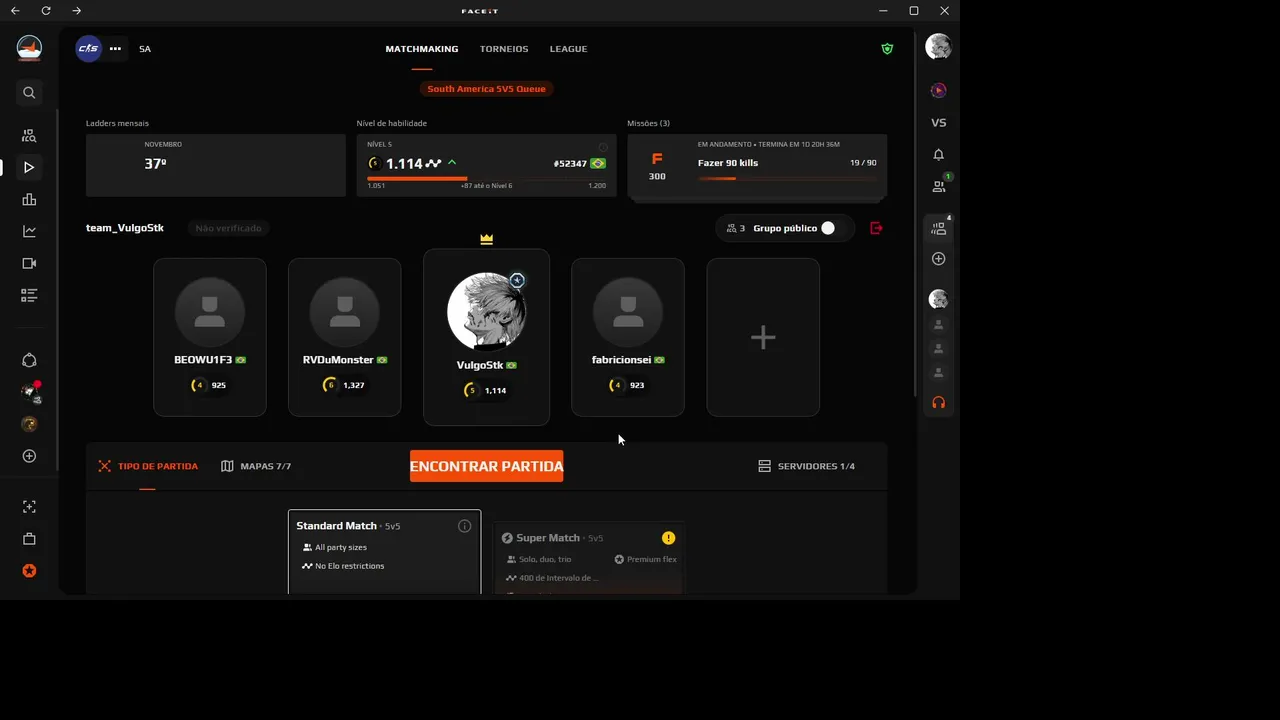Open notifications bell icon

(938, 155)
